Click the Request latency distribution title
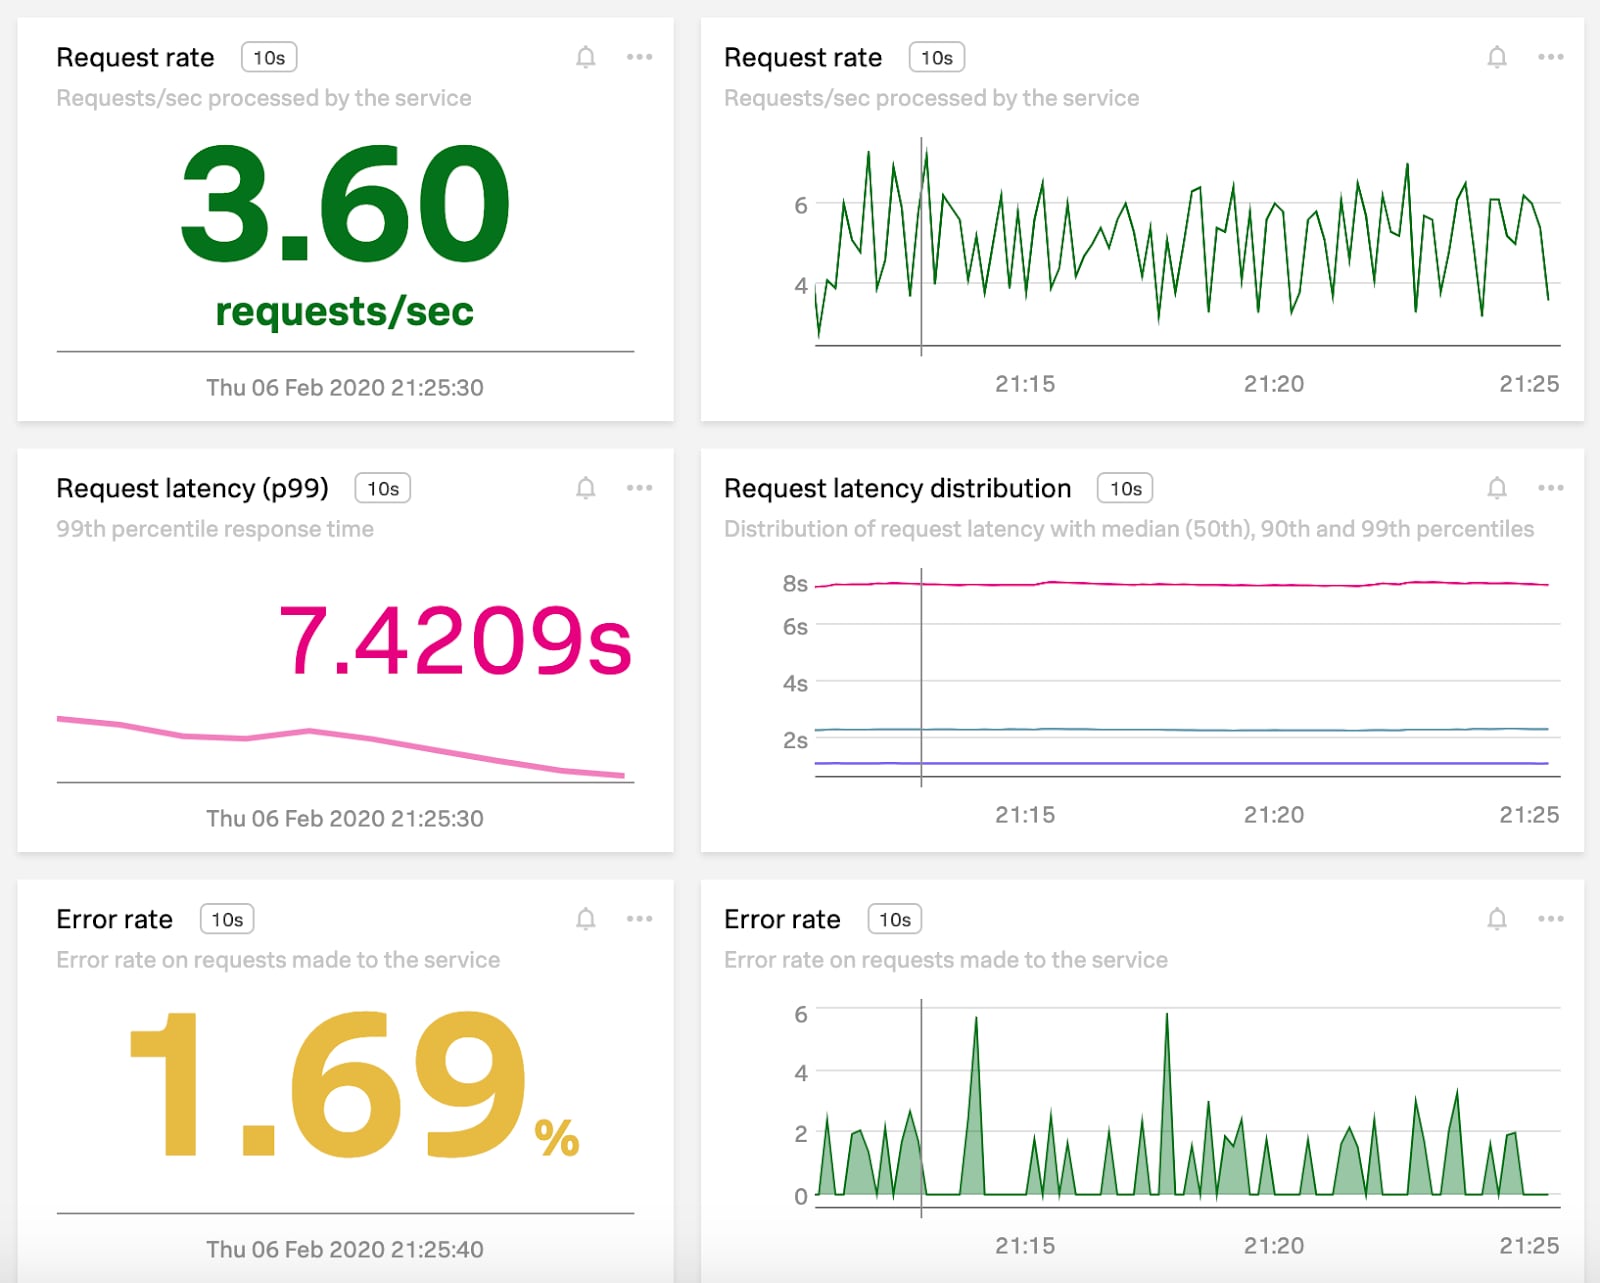 point(897,488)
